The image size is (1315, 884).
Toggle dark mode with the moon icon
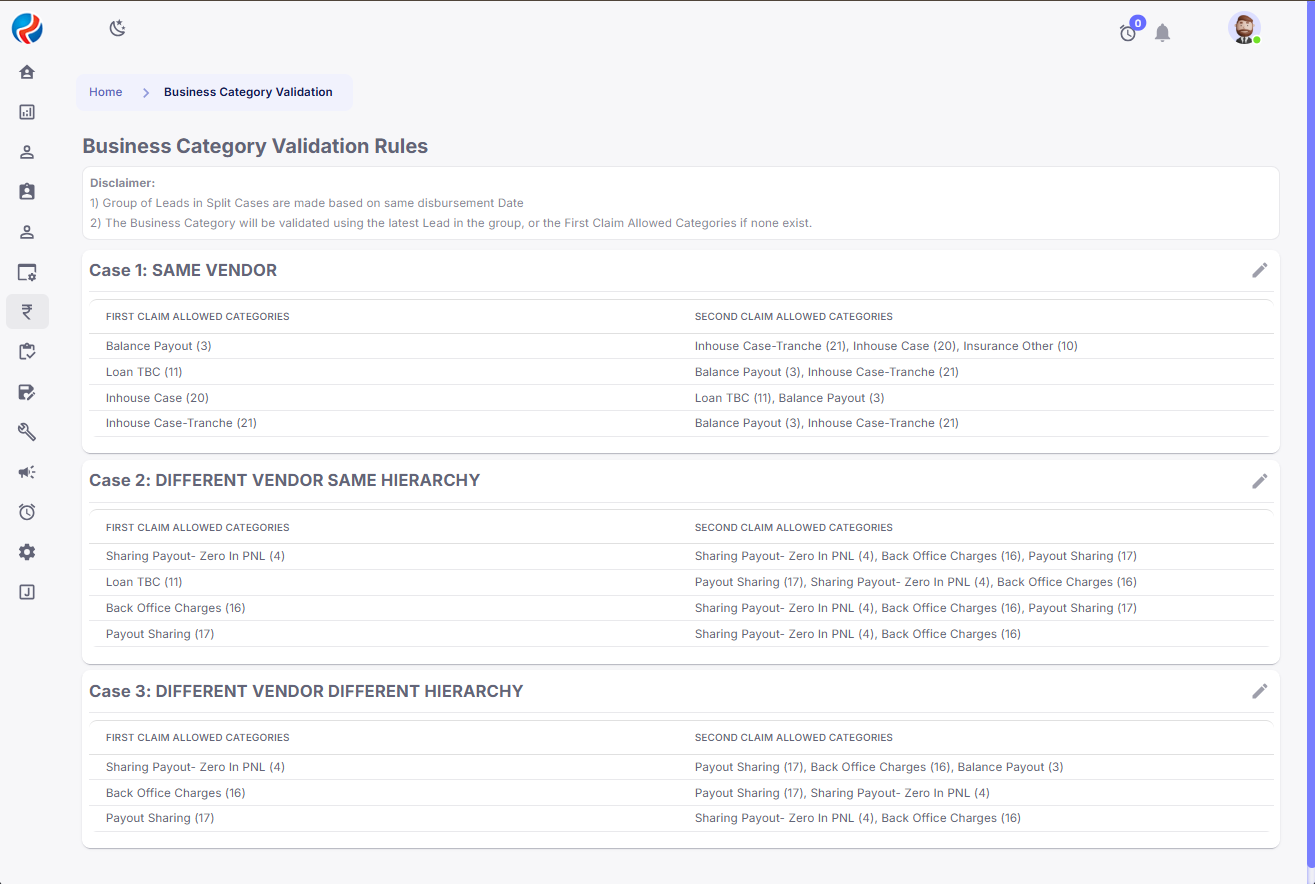[x=118, y=29]
